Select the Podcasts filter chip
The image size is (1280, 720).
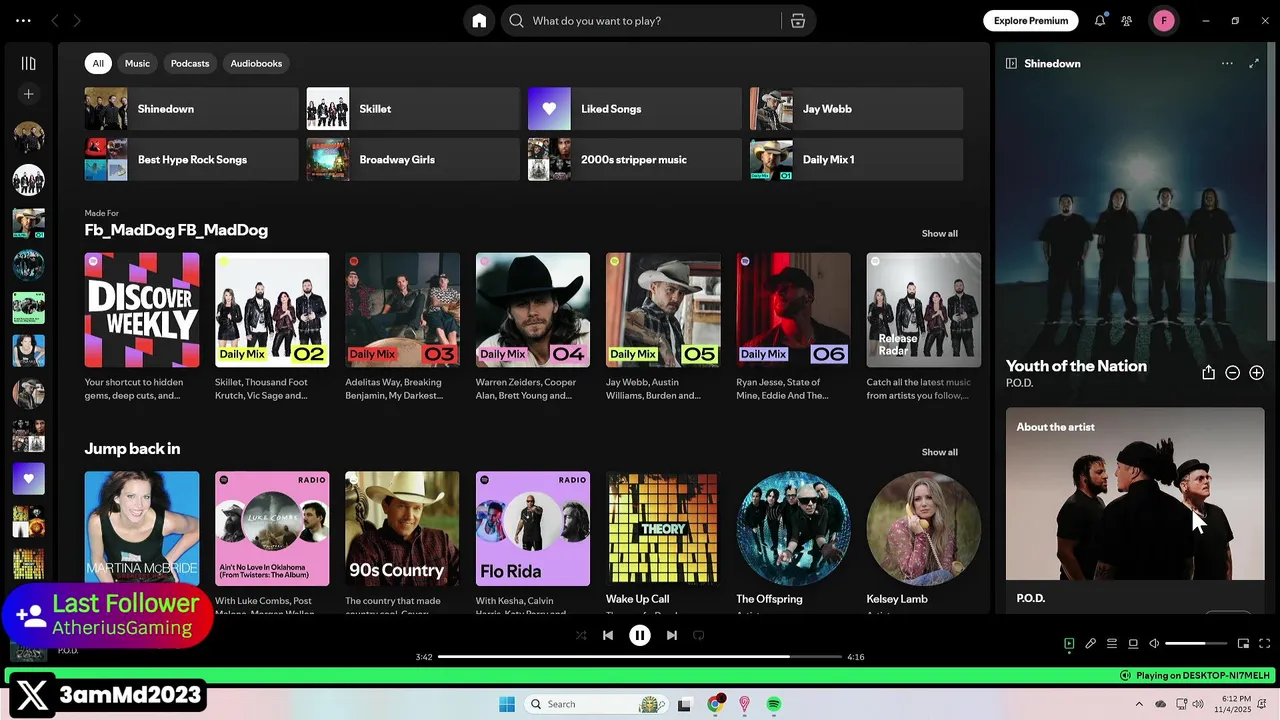click(190, 63)
